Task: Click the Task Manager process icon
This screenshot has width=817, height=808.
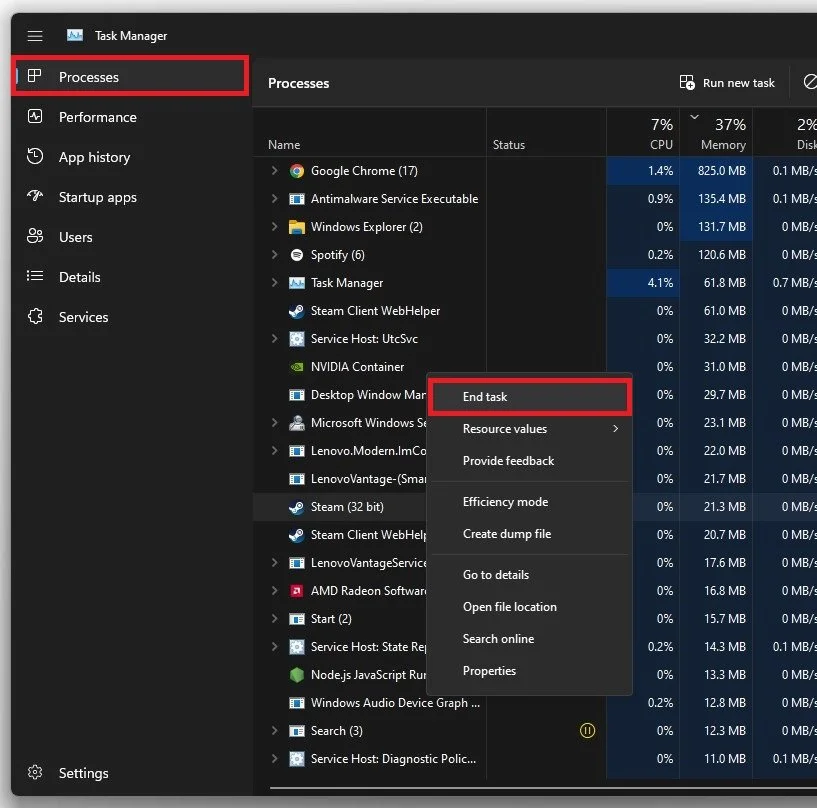Action: 297,283
